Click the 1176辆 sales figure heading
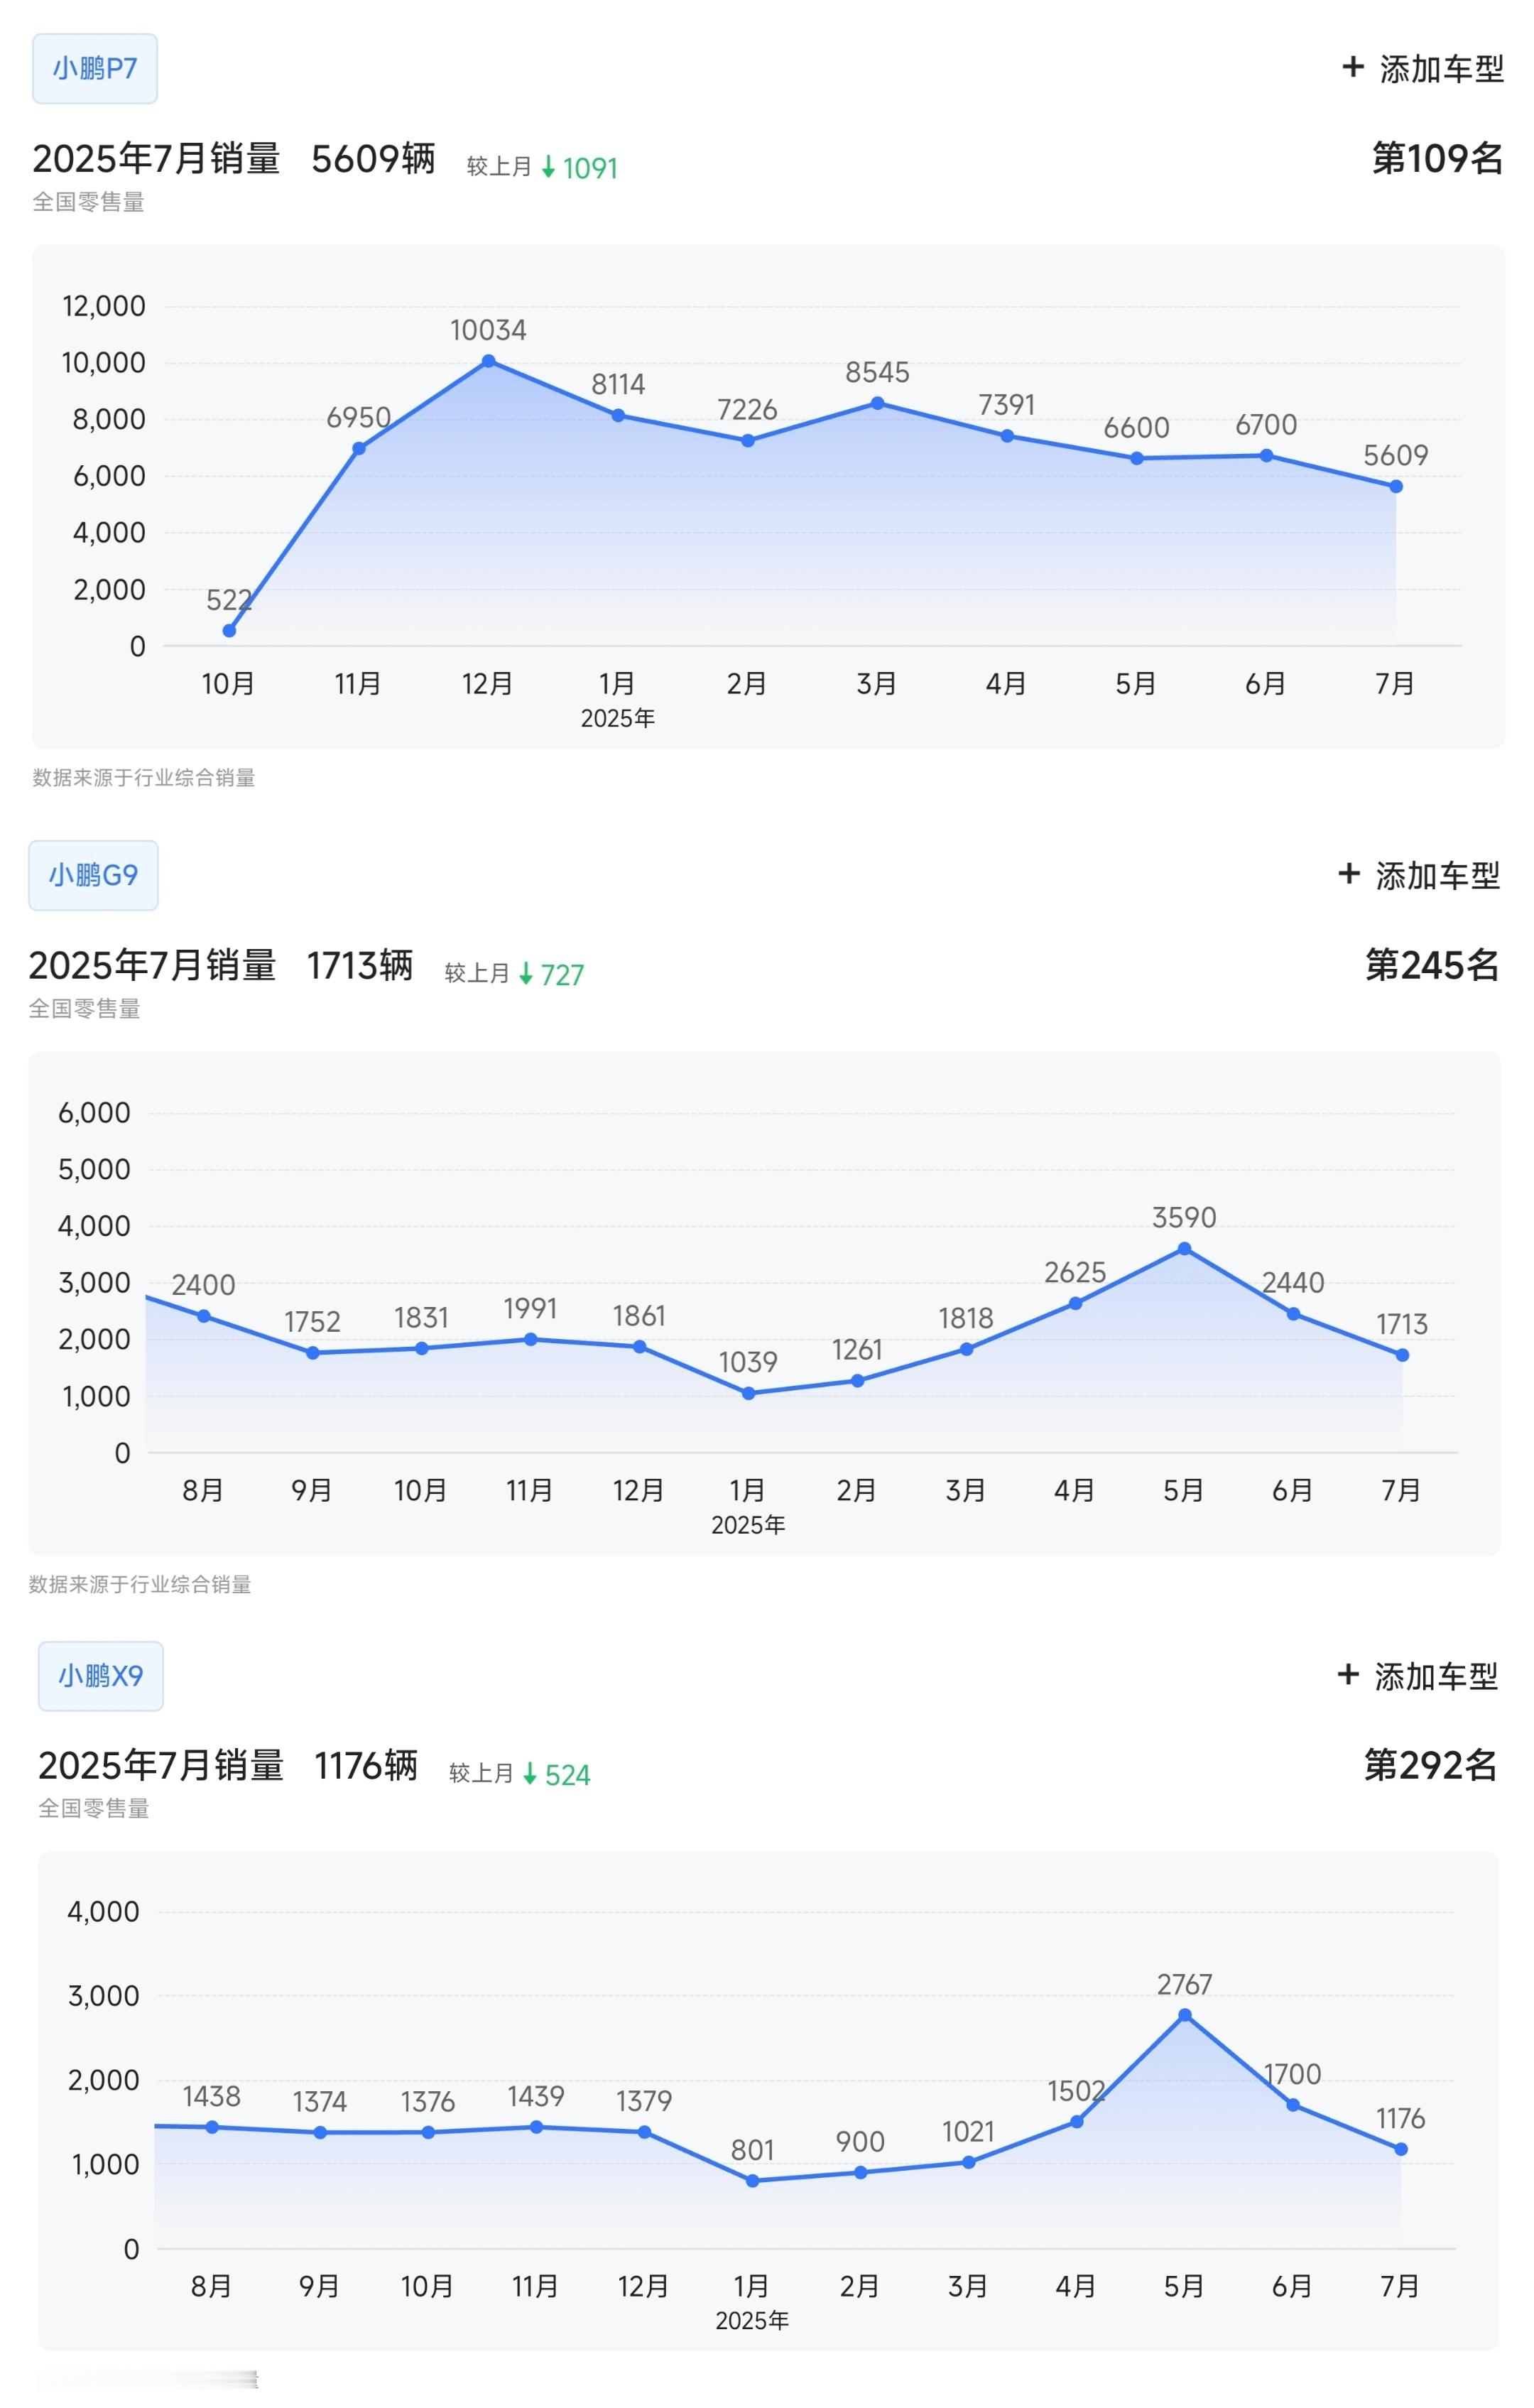The image size is (1534, 2408). (x=366, y=1765)
